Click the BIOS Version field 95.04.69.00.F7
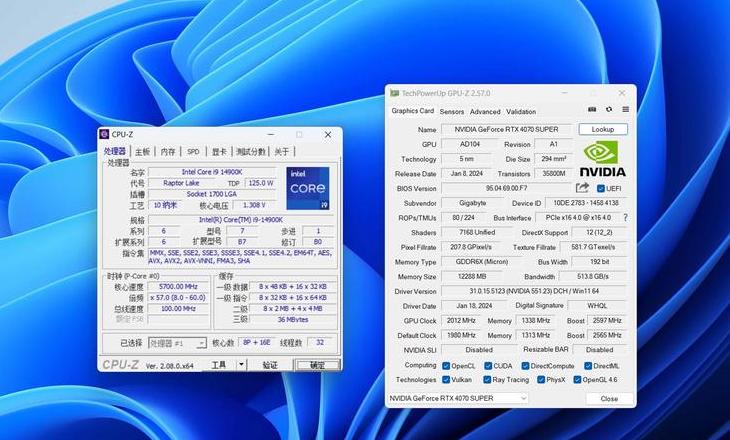 tap(506, 188)
